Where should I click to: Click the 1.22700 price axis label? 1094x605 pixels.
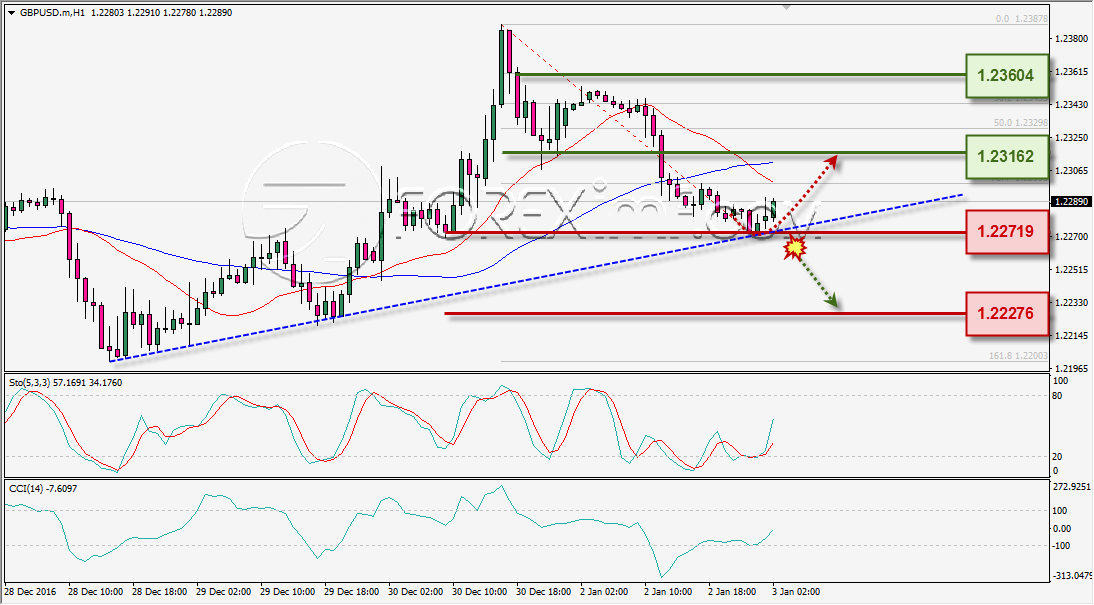(x=1071, y=237)
